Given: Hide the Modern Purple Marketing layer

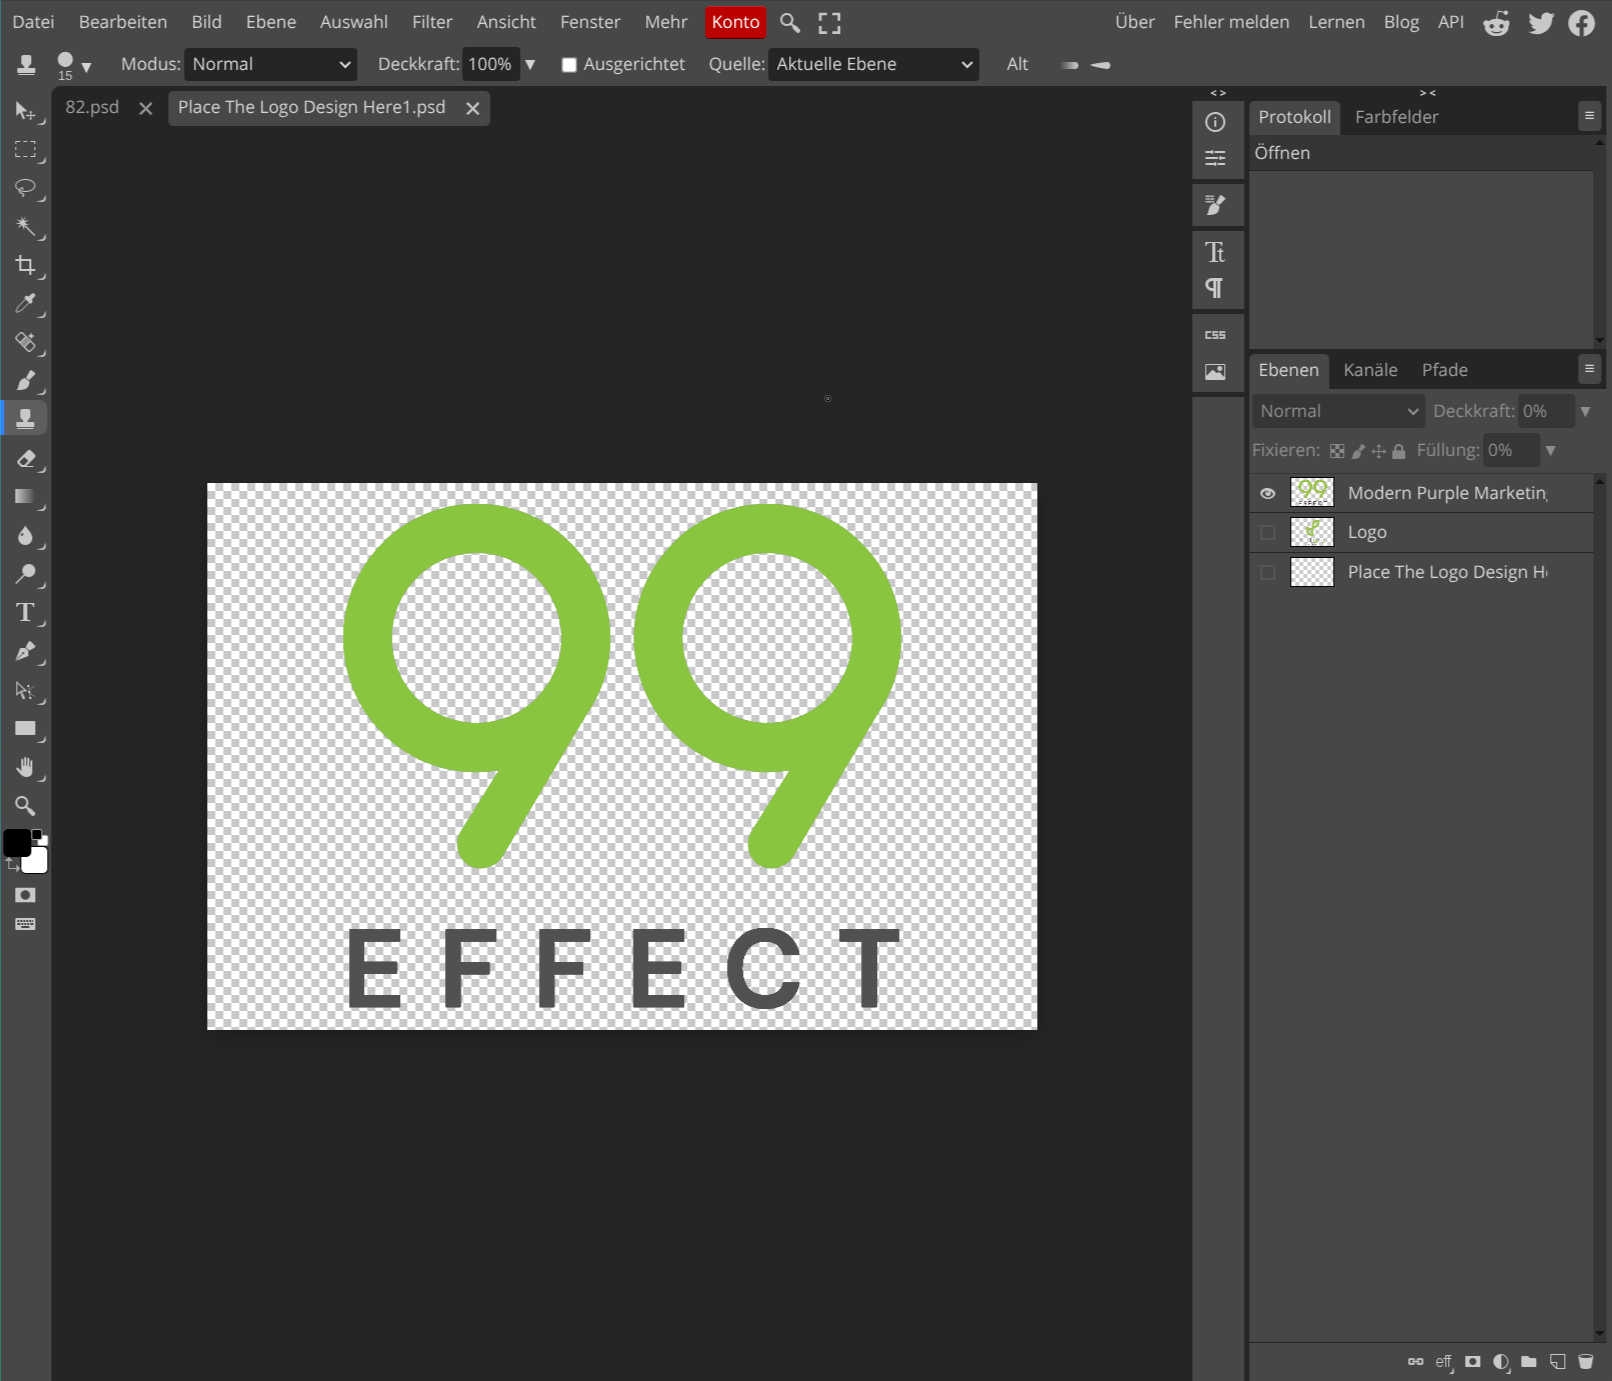Looking at the screenshot, I should [x=1267, y=493].
